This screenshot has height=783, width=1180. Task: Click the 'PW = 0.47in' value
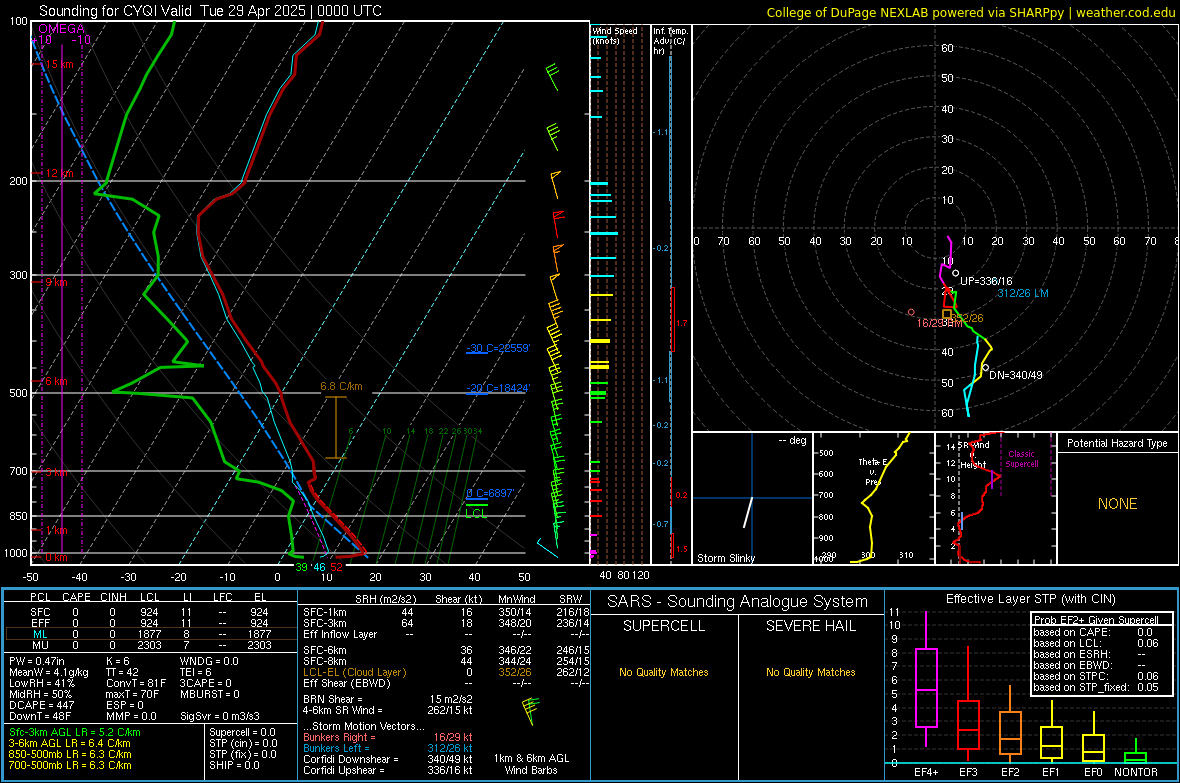pos(37,661)
